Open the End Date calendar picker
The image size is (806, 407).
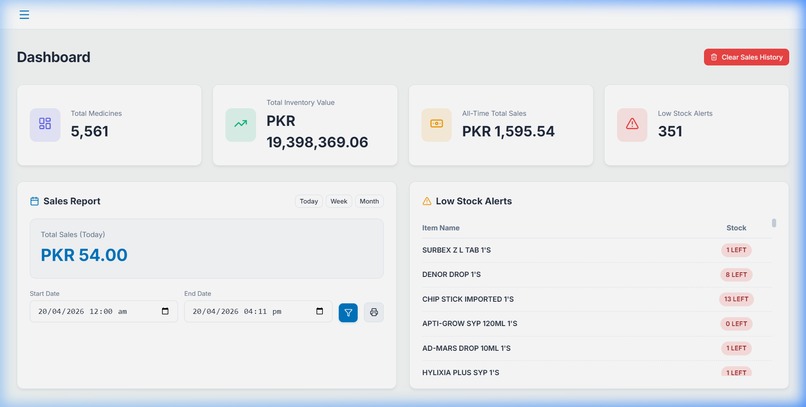320,311
